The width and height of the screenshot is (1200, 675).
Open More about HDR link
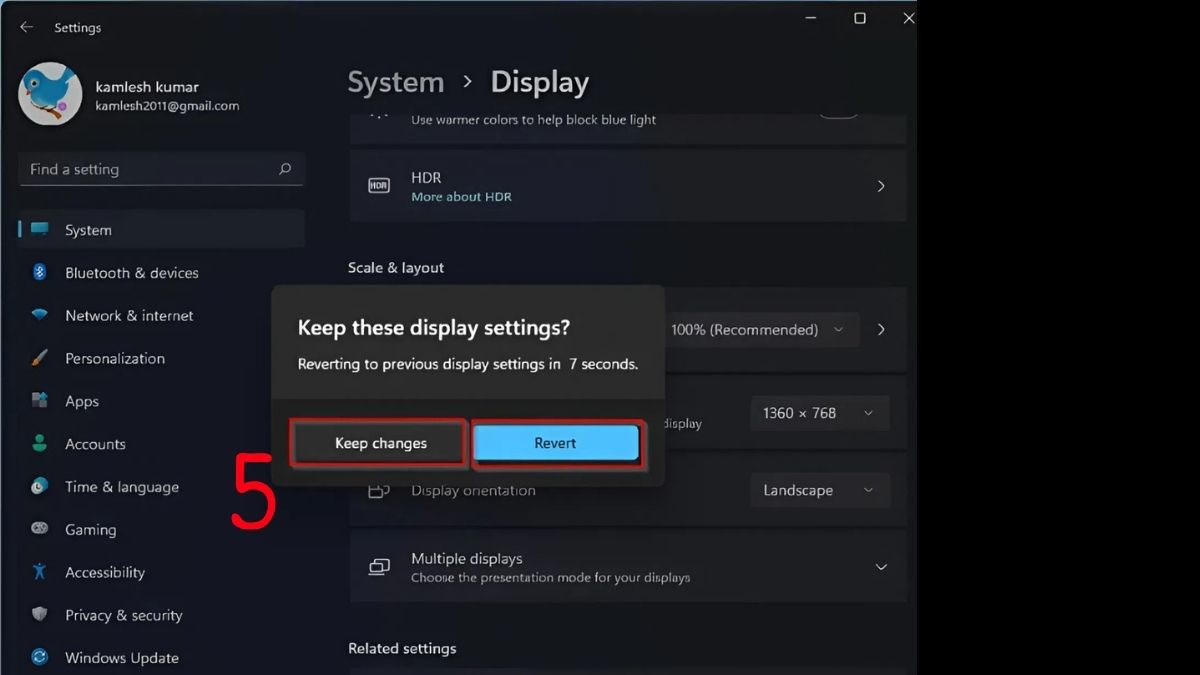tap(461, 197)
